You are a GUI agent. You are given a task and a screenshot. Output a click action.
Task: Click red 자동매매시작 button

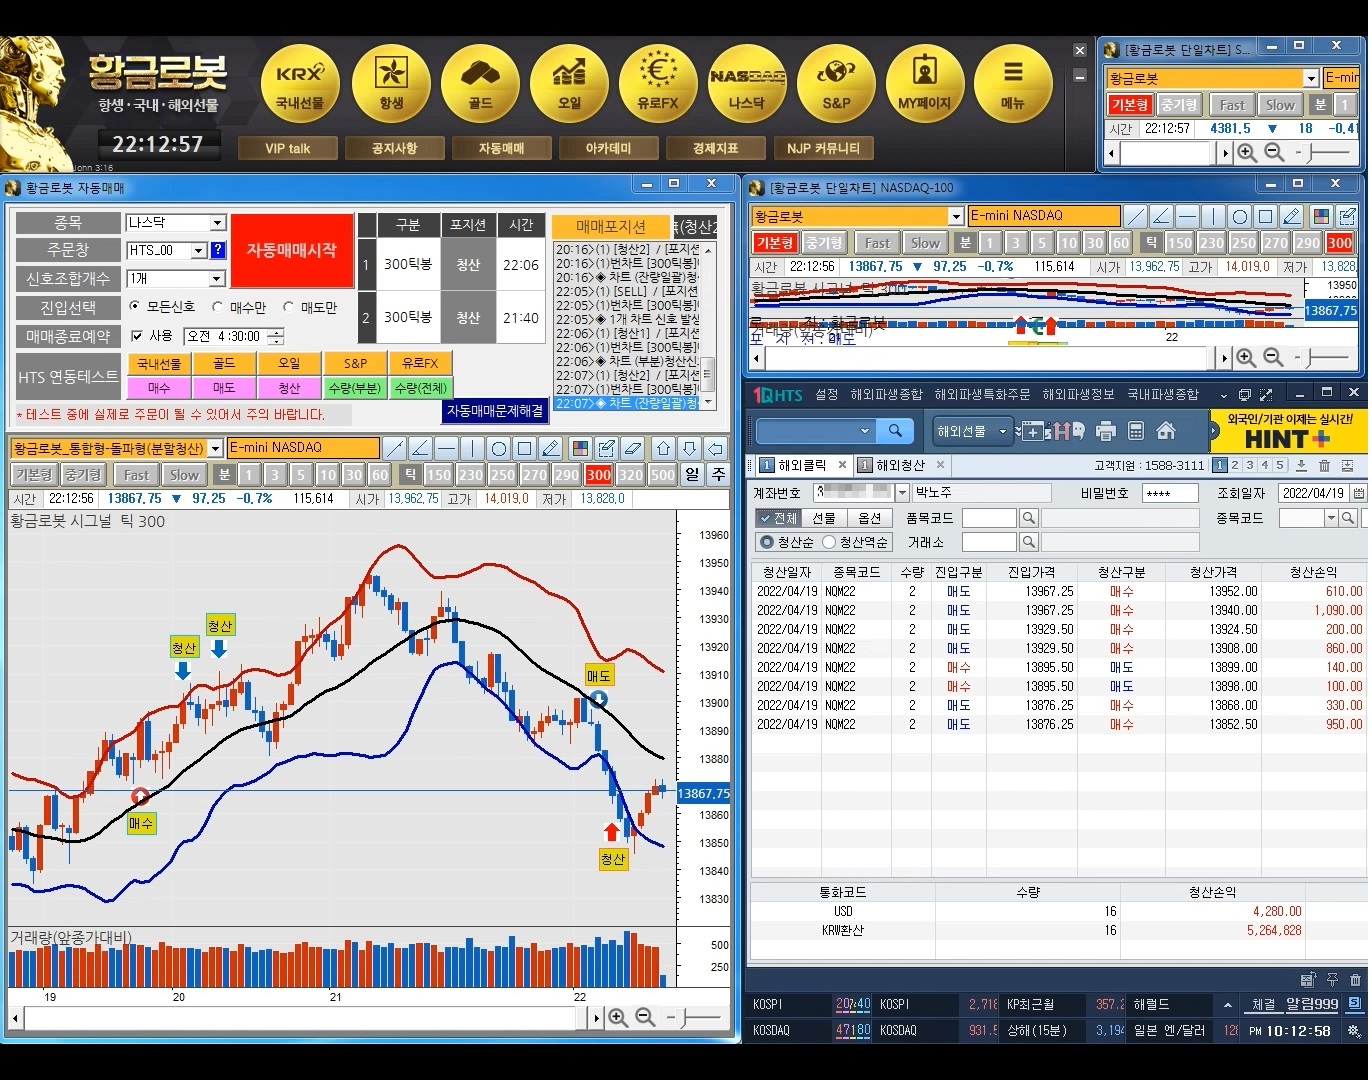tap(292, 250)
